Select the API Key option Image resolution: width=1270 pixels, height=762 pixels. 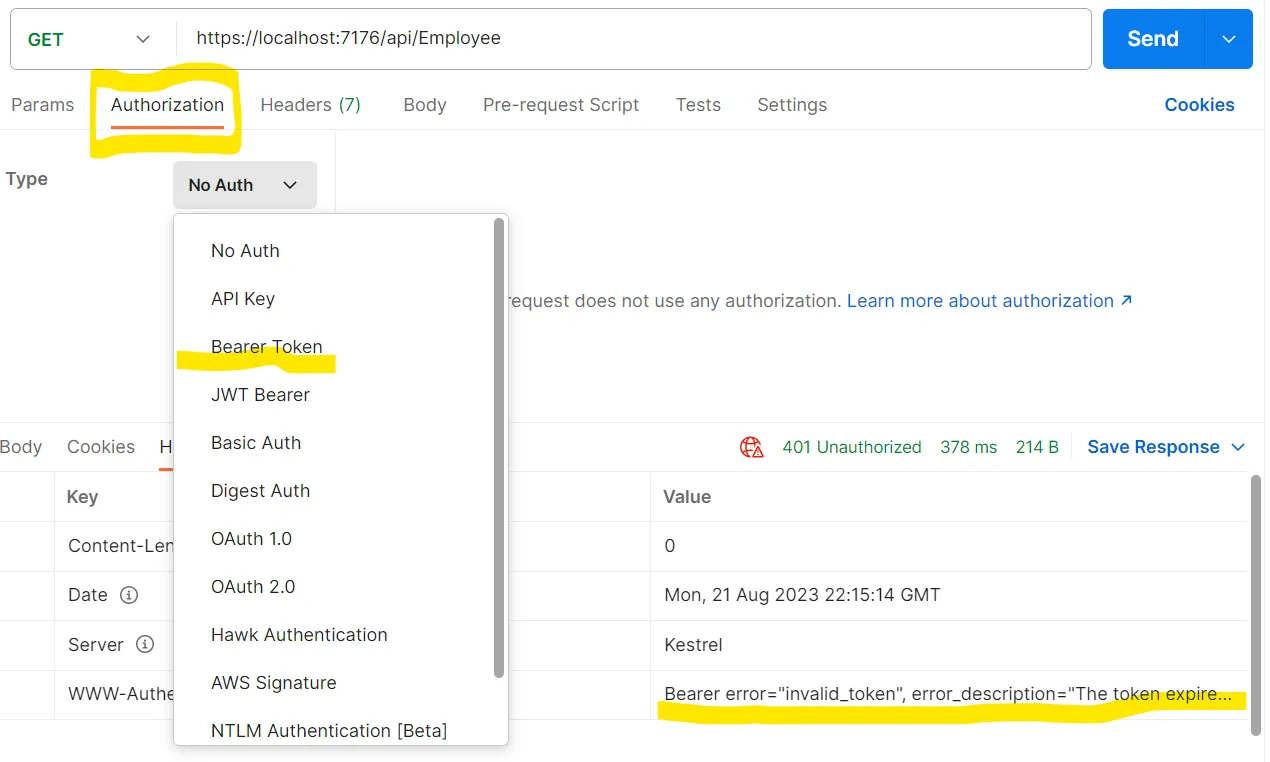[x=242, y=299]
